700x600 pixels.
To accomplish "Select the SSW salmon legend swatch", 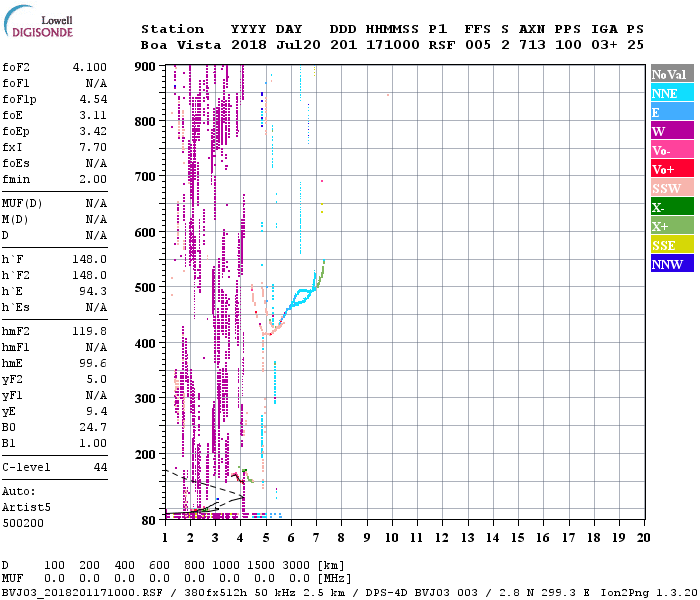I will 672,188.
